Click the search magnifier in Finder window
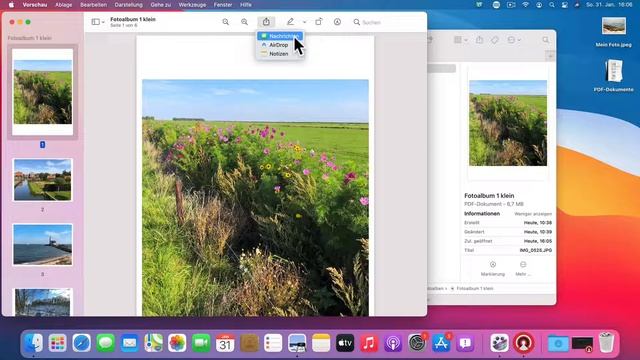Viewport: 640px width, 360px height. (546, 40)
